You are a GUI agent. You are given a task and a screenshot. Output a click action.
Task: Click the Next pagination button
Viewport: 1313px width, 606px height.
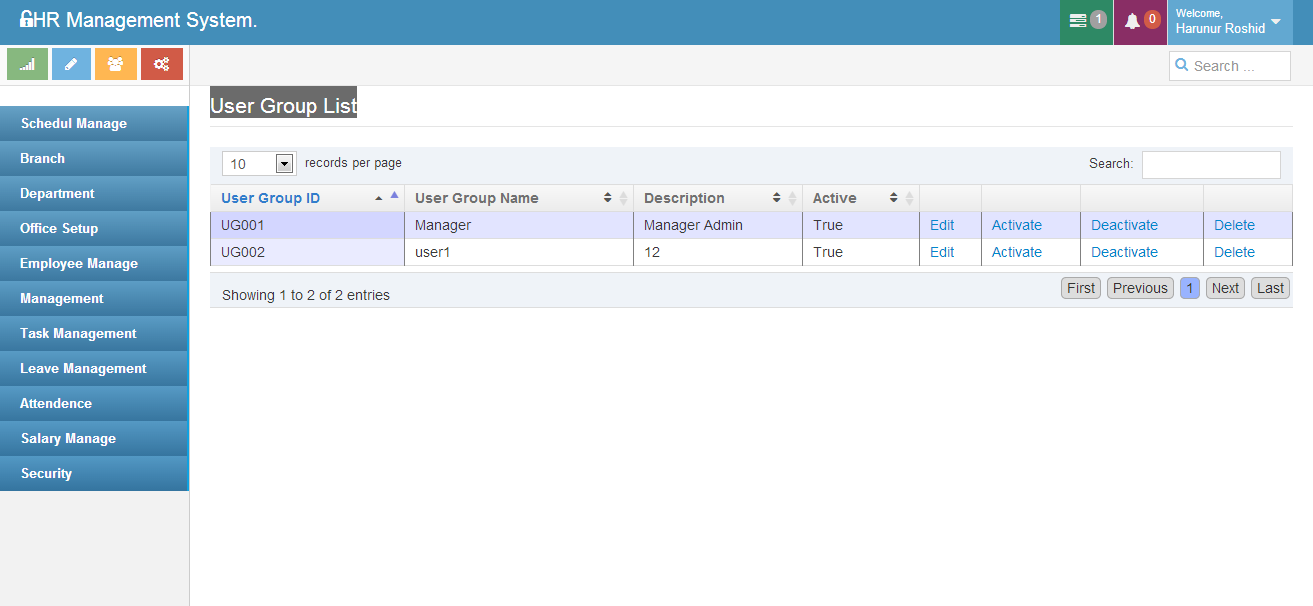[1225, 288]
